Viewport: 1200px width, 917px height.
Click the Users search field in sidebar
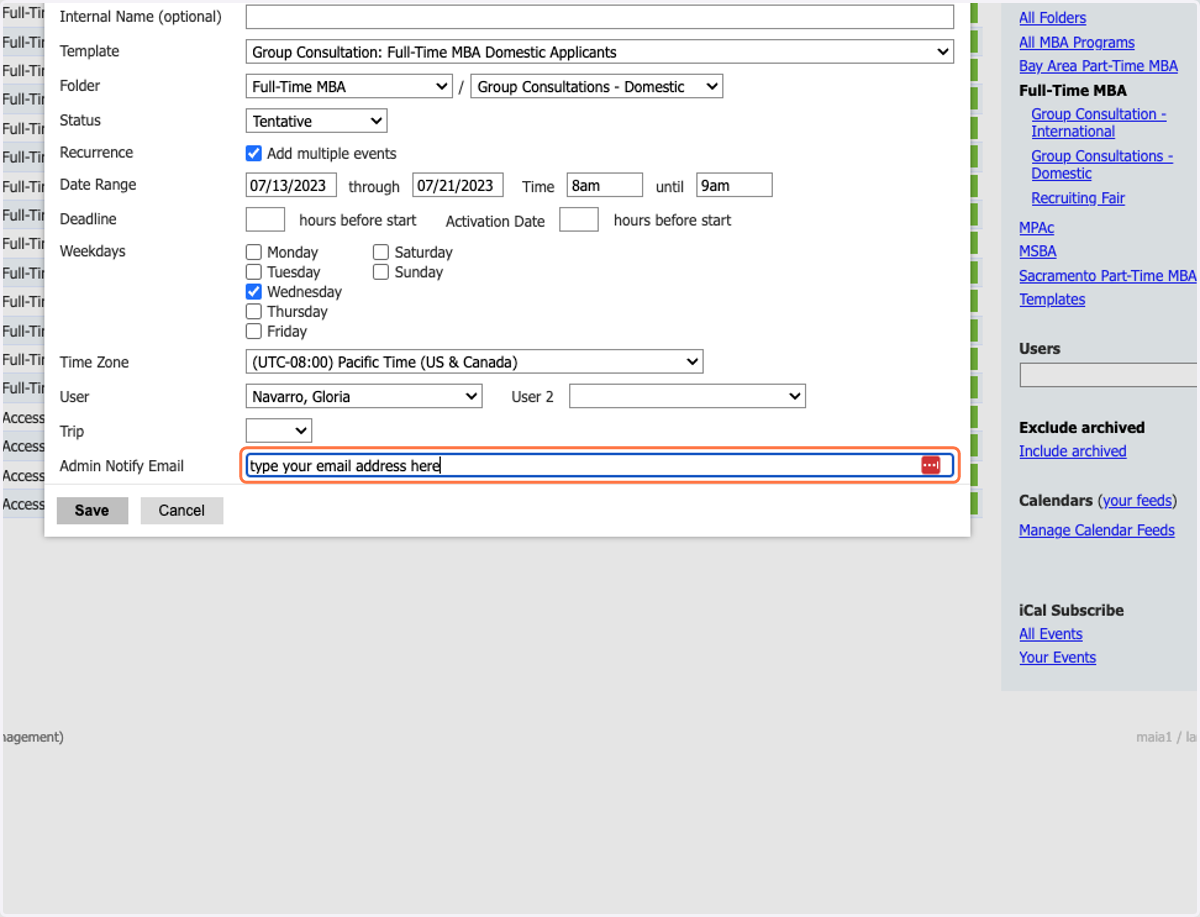coord(1109,375)
